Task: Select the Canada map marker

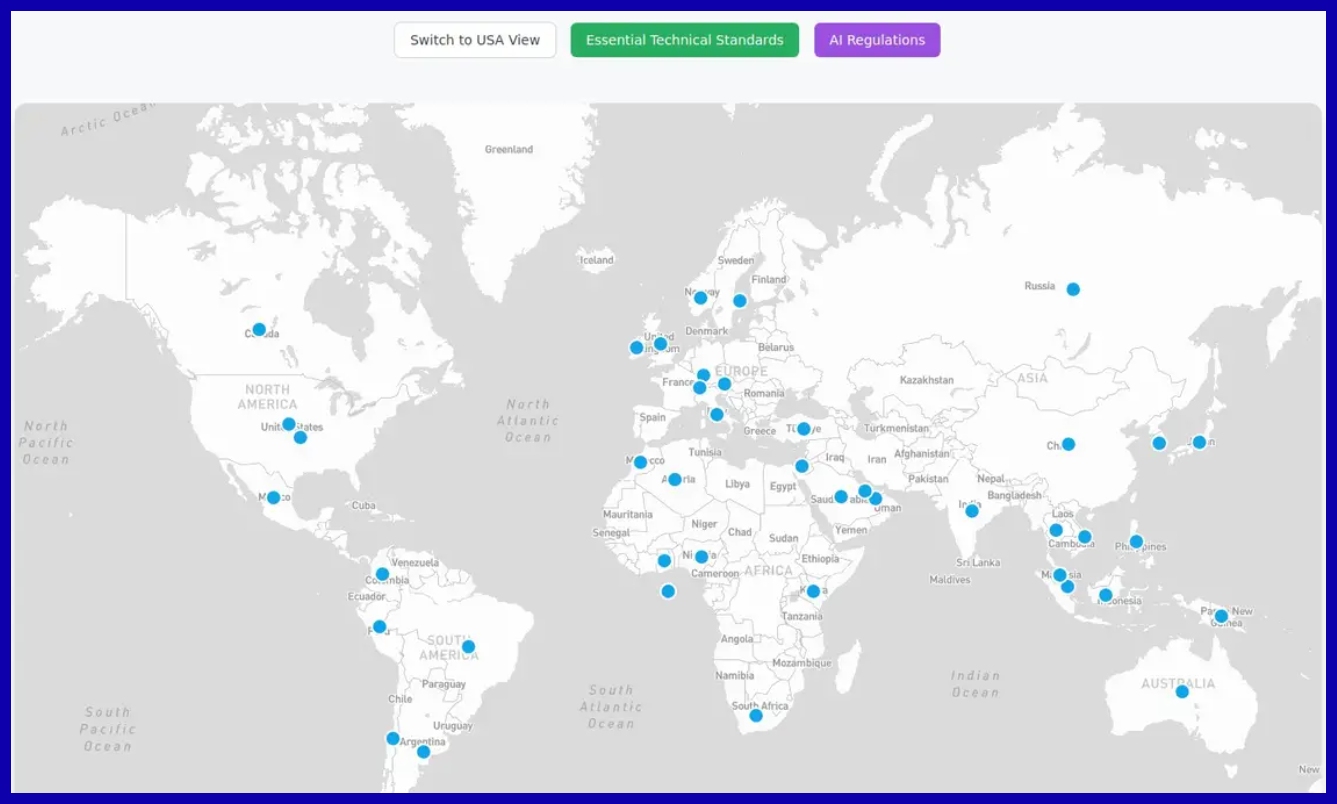Action: 259,330
